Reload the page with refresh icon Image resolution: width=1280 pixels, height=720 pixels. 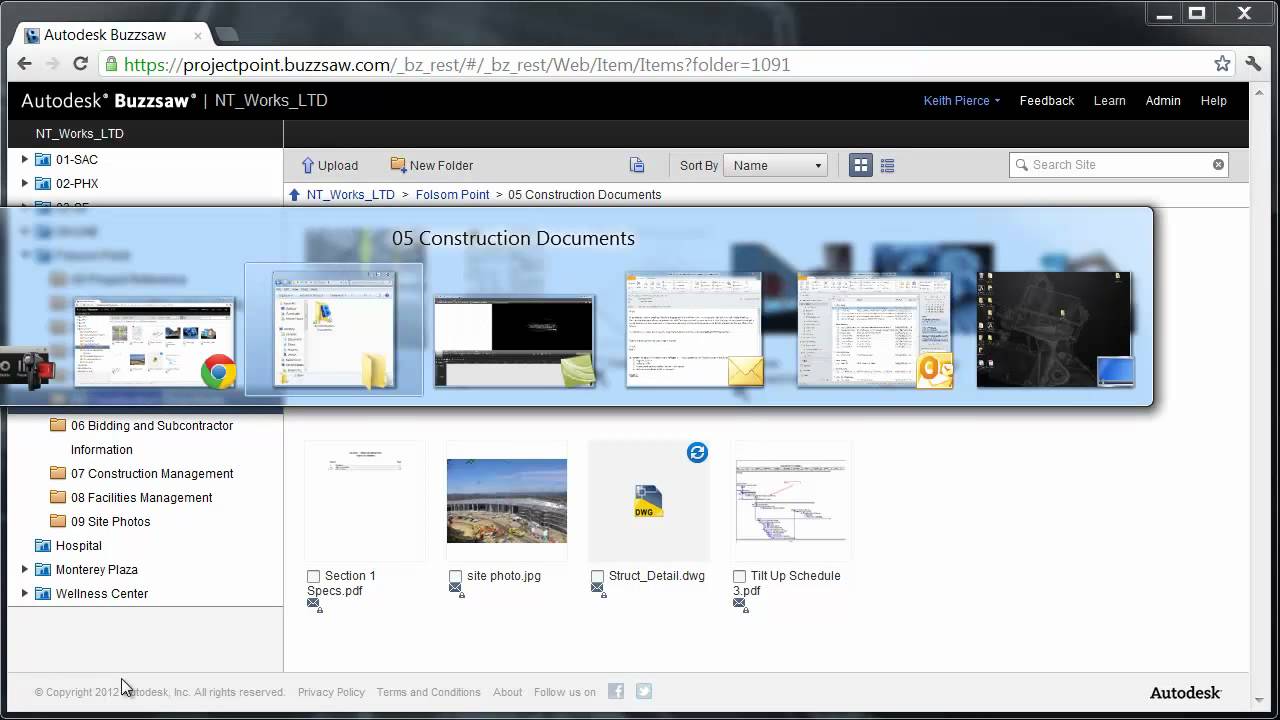(81, 64)
